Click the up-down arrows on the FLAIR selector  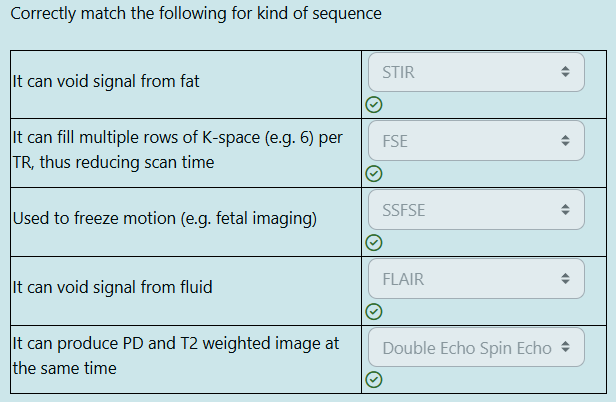click(x=565, y=278)
